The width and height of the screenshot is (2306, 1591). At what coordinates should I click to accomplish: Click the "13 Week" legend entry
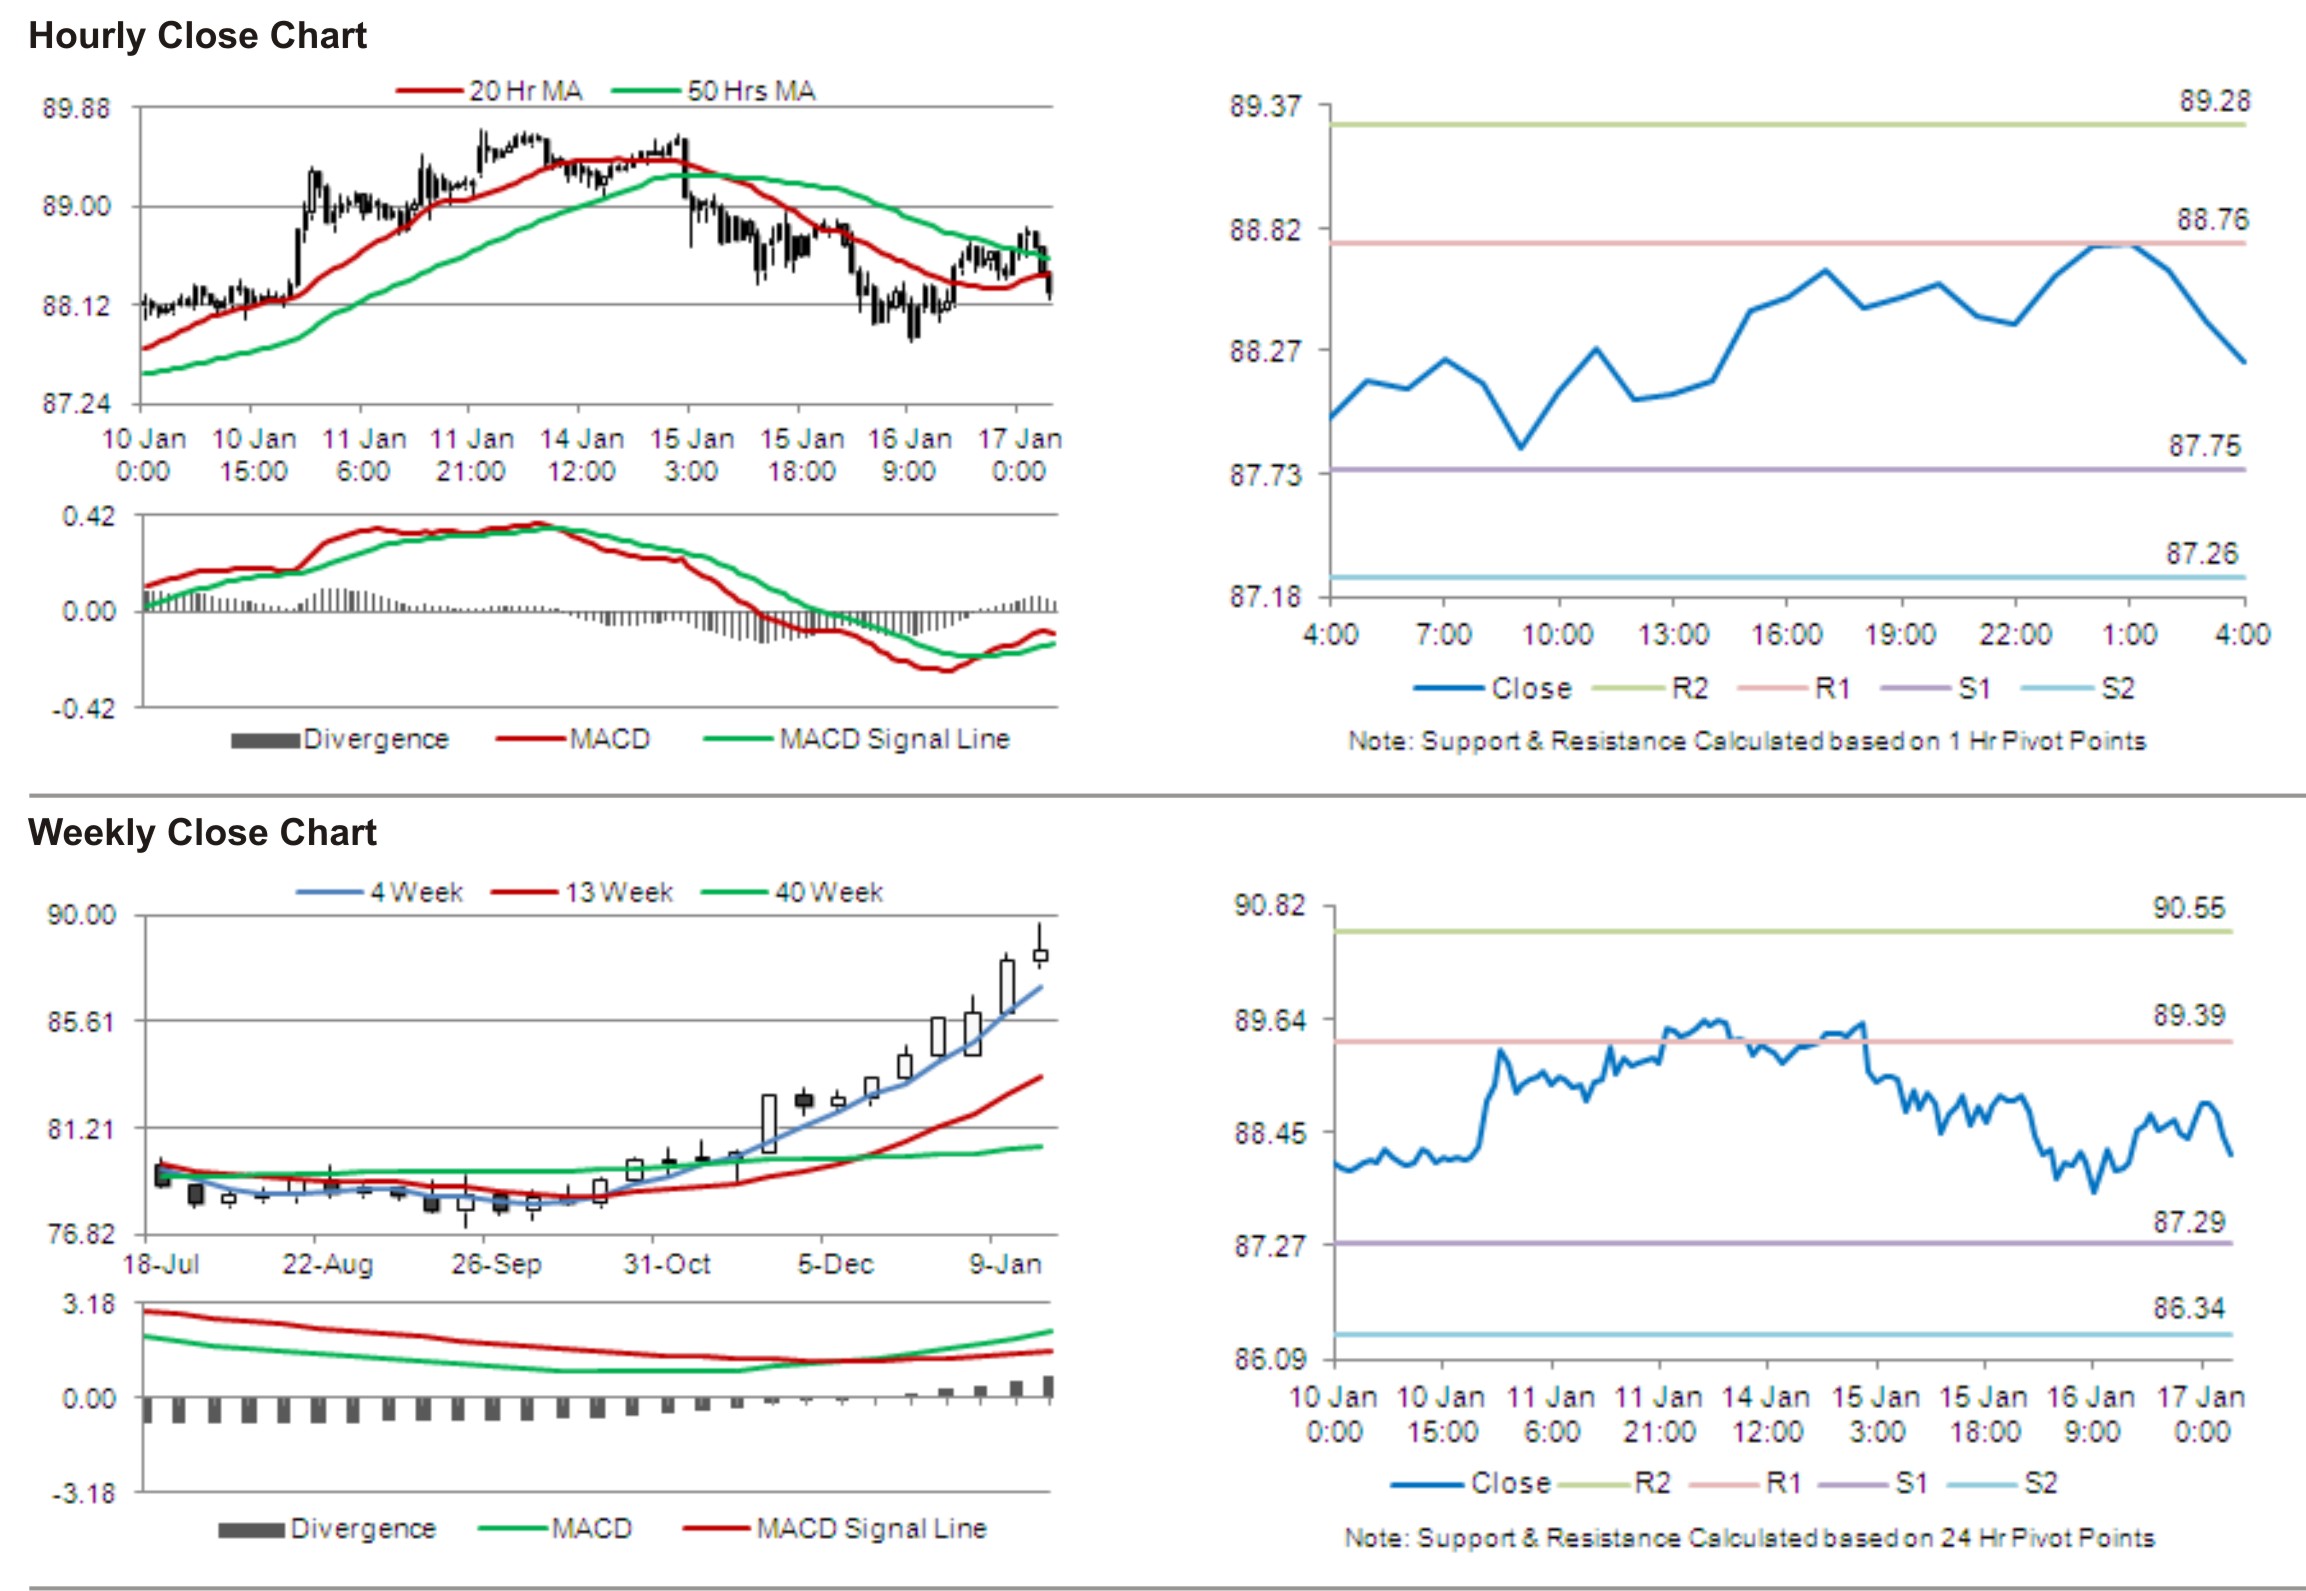point(582,892)
